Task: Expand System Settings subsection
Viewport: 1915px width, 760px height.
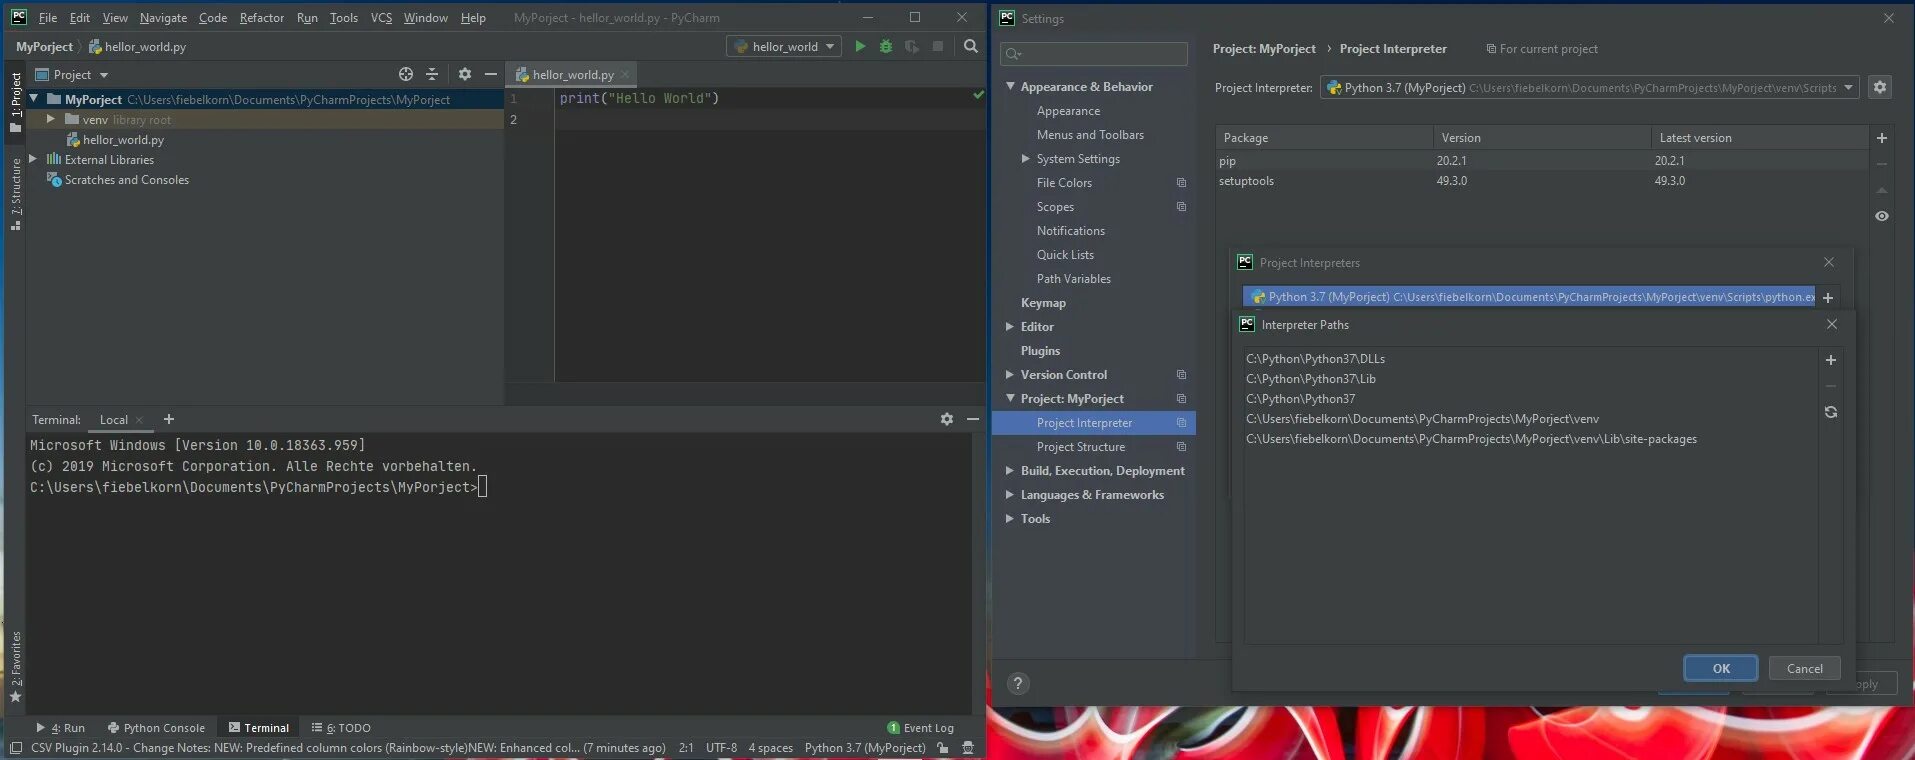Action: click(x=1025, y=158)
